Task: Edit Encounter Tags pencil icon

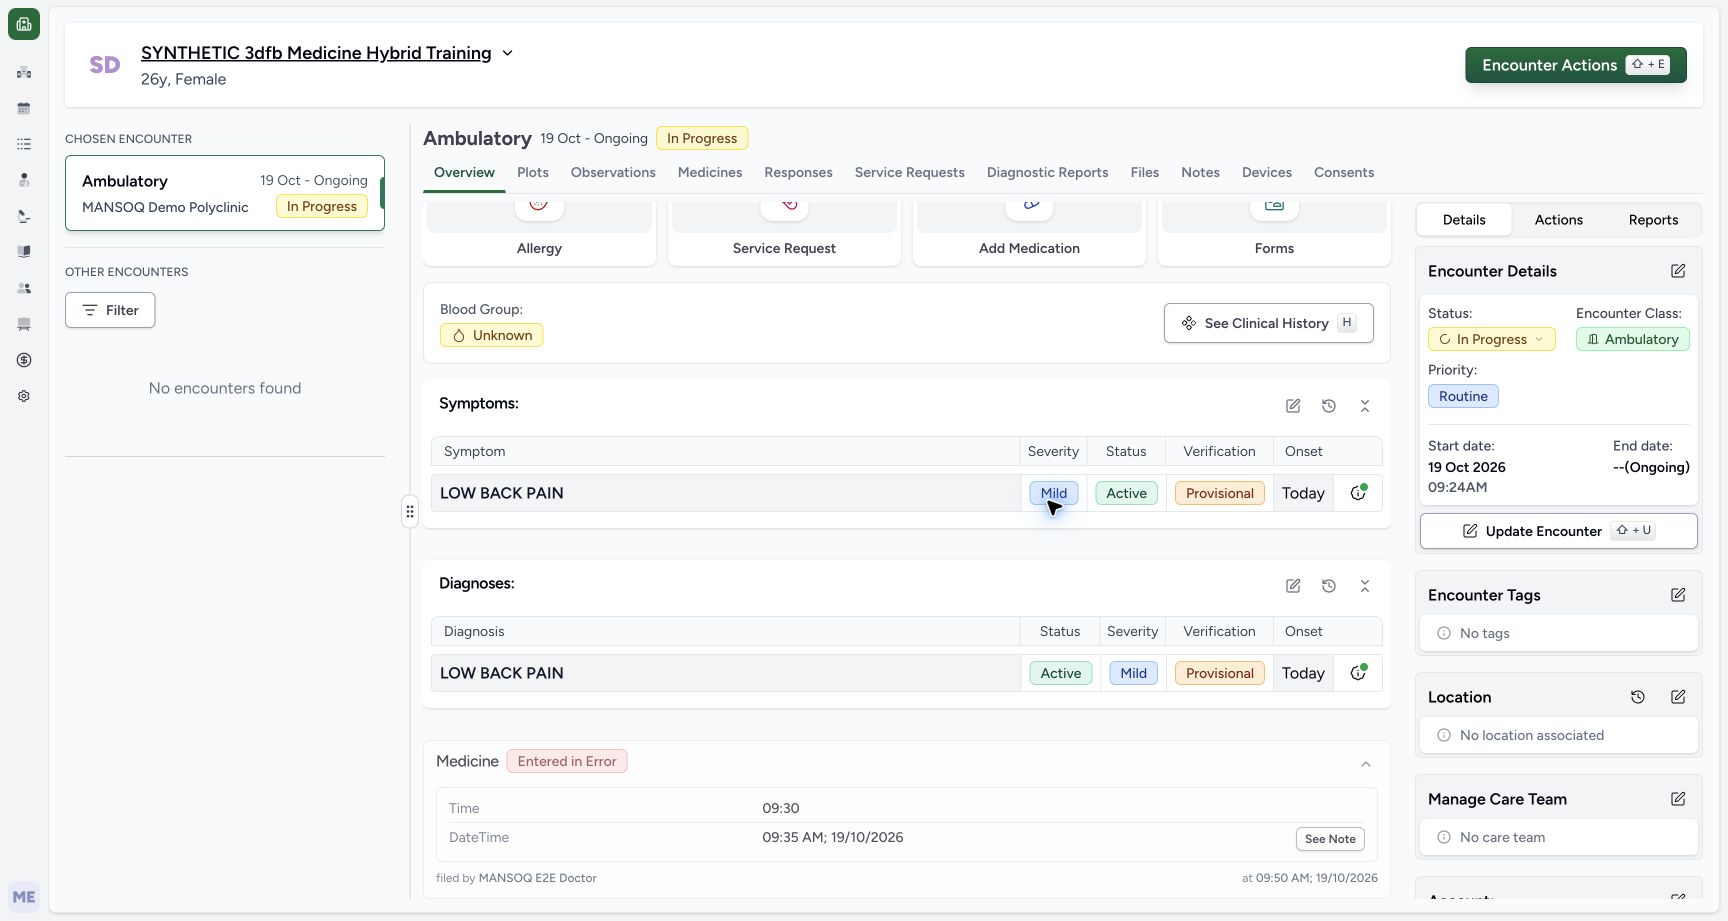Action: (x=1678, y=595)
